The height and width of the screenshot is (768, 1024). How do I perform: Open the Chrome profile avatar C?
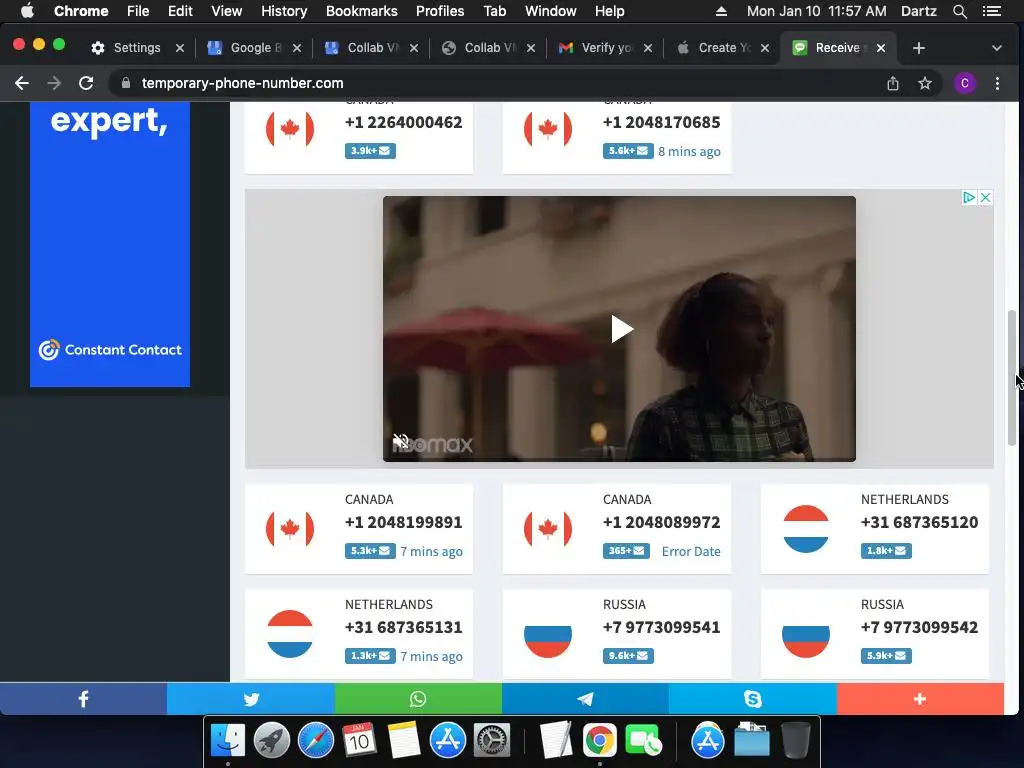965,83
